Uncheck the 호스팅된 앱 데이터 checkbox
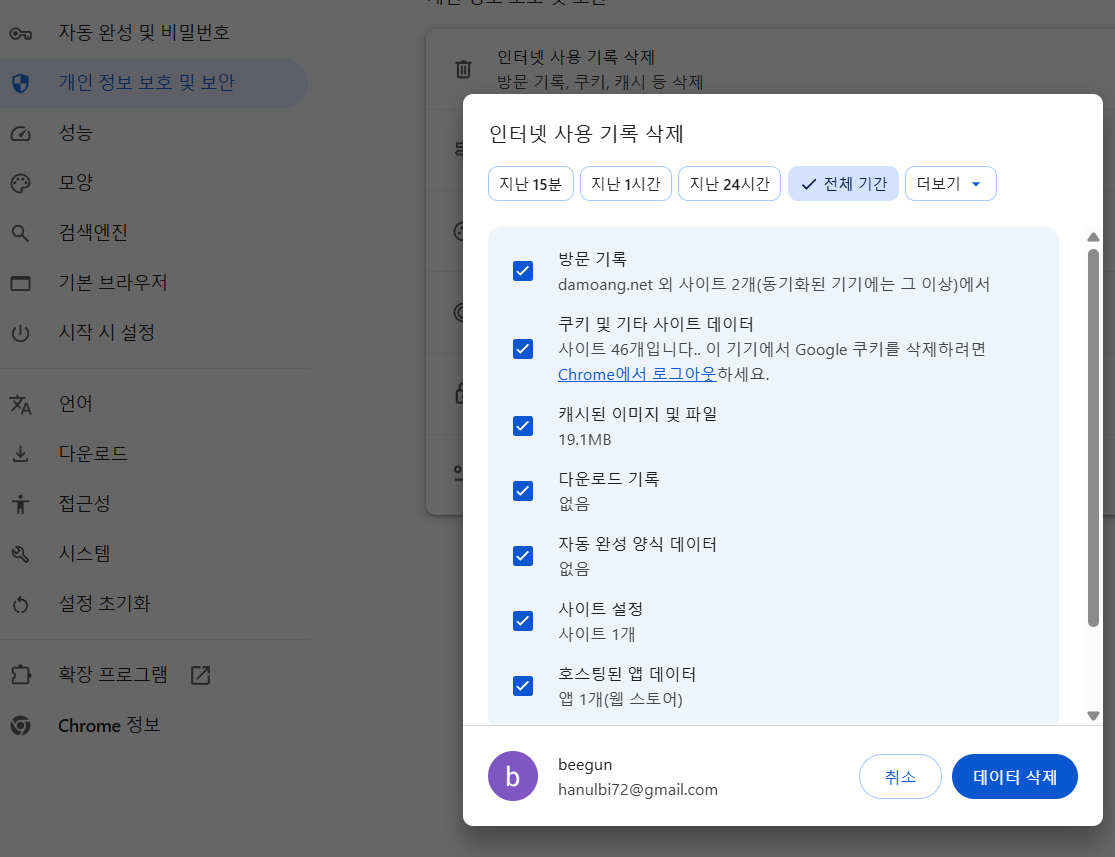The height and width of the screenshot is (857, 1115). pyautogui.click(x=523, y=686)
